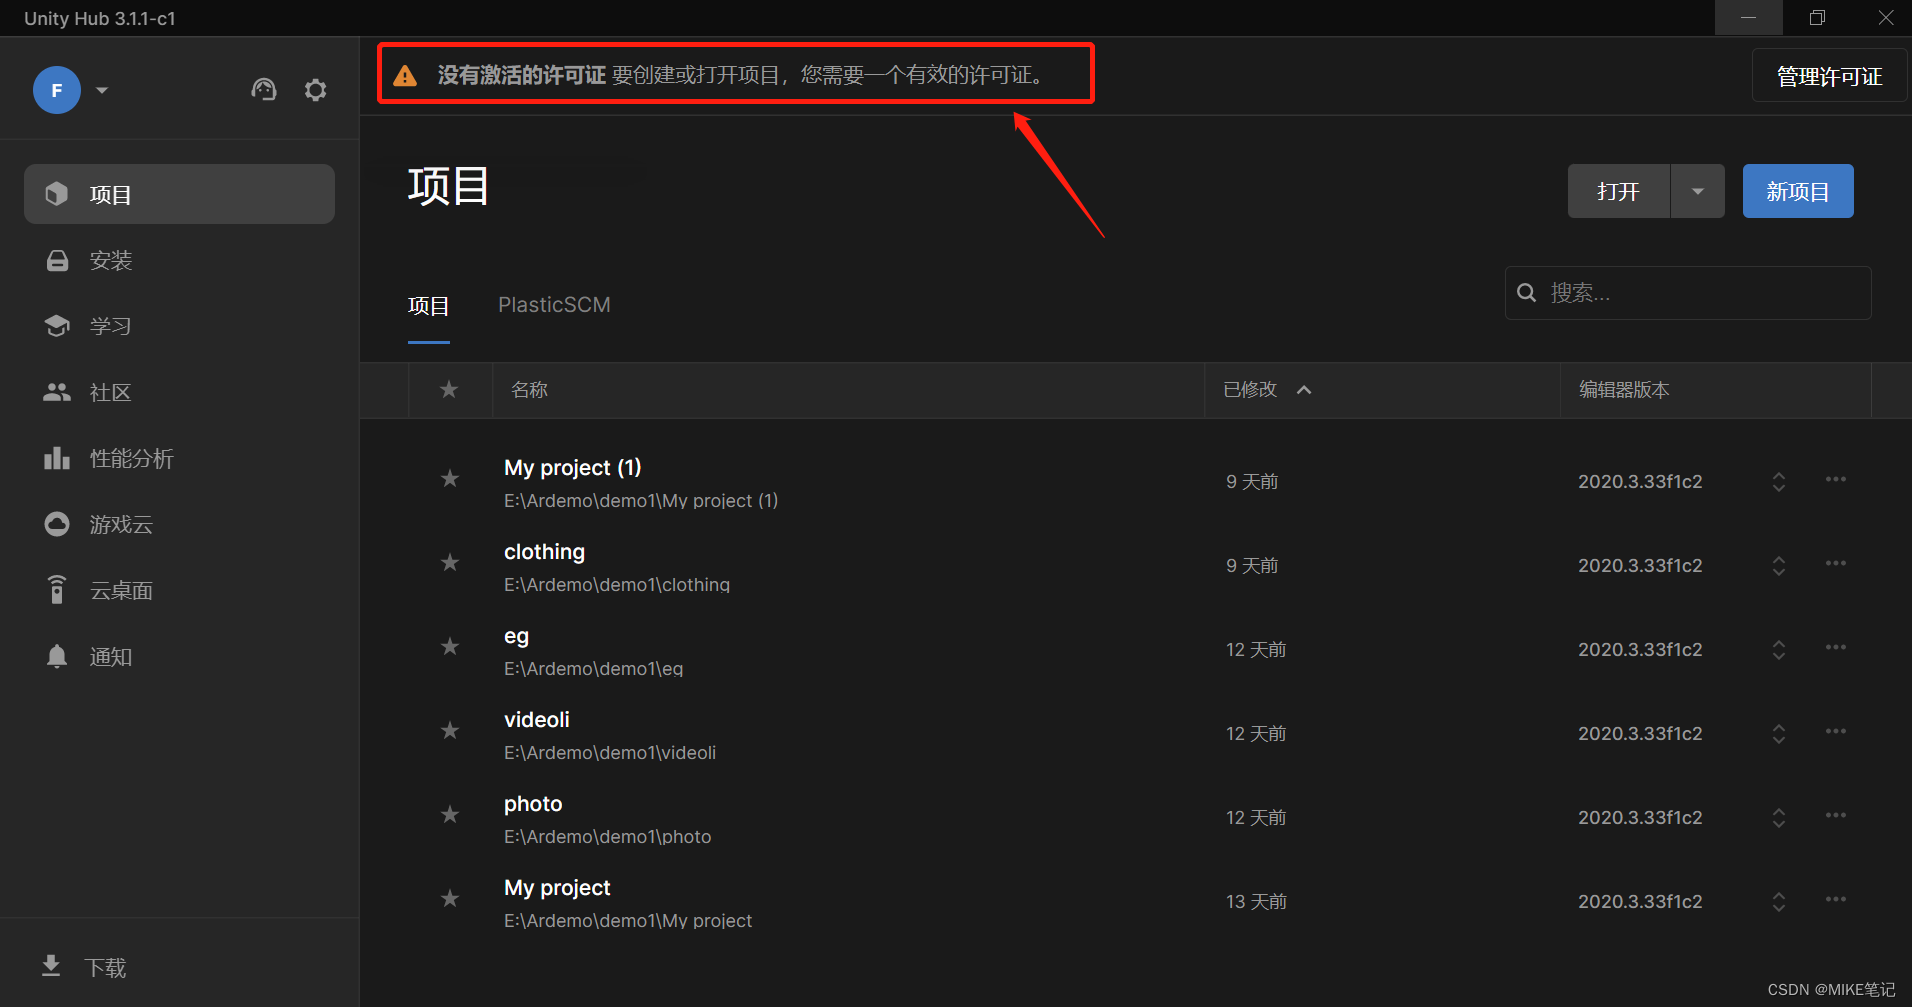Open the preferences gear icon
Viewport: 1912px width, 1007px height.
(x=316, y=90)
